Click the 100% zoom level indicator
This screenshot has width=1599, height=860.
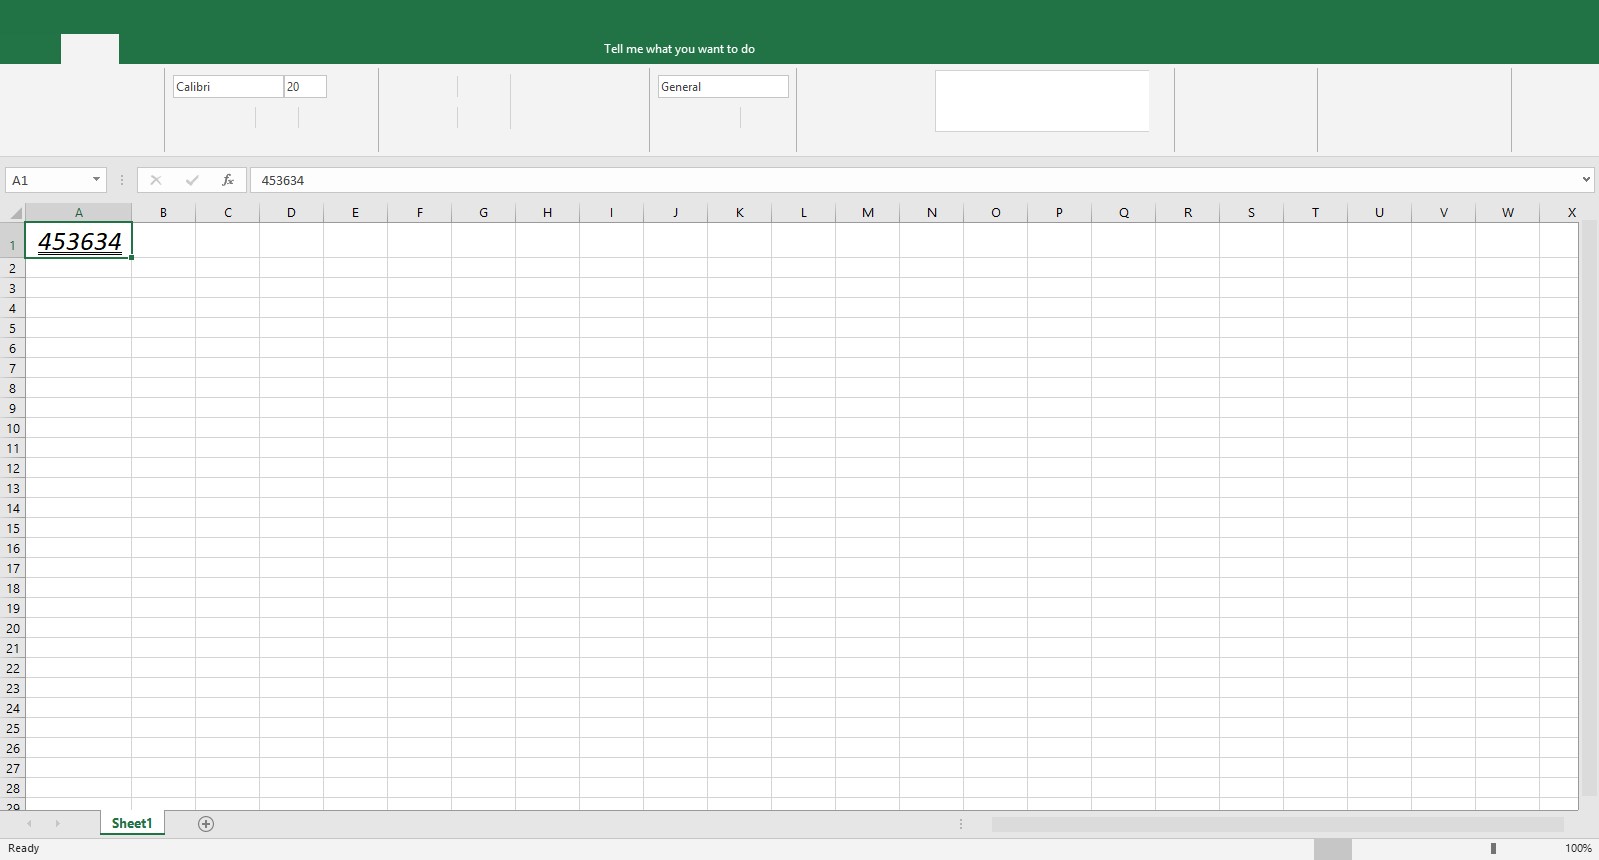click(1578, 848)
